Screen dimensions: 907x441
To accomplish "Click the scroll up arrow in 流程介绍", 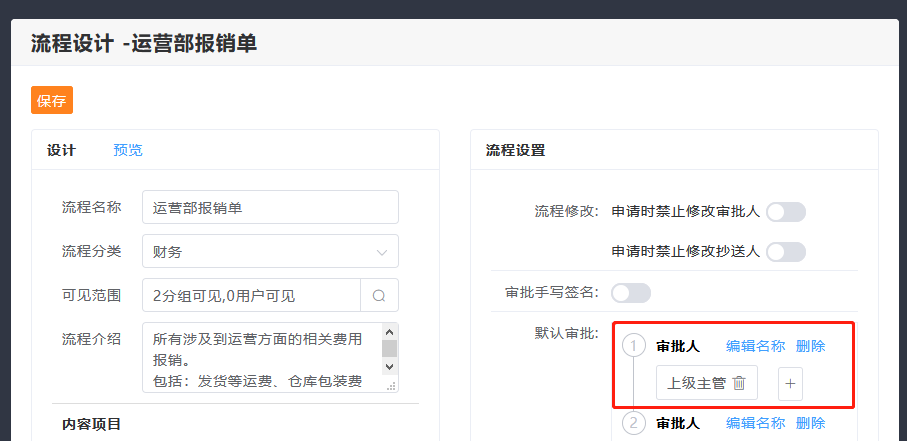I will tap(390, 331).
